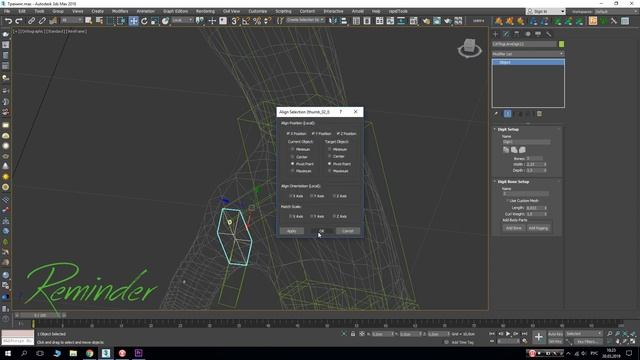The image size is (640, 360).
Task: Click OK in Align Selection dialog
Action: coord(321,231)
